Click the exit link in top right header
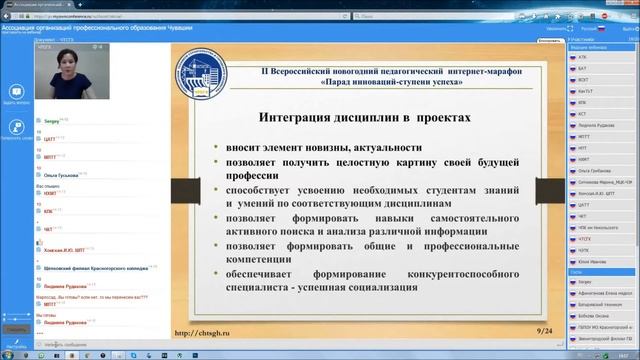 click(631, 29)
